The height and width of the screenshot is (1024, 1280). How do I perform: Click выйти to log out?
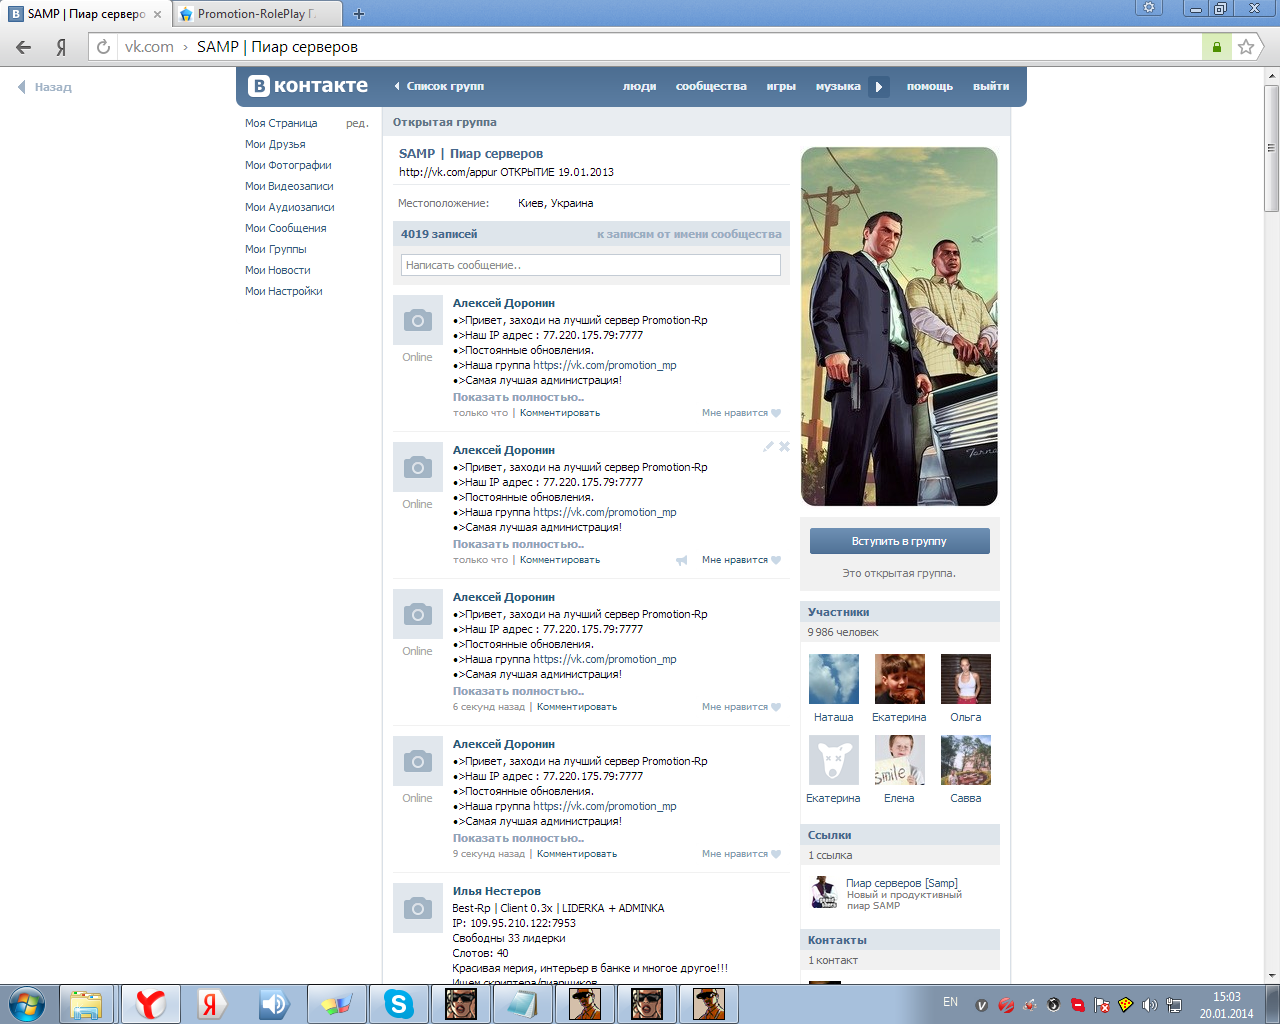pos(991,87)
